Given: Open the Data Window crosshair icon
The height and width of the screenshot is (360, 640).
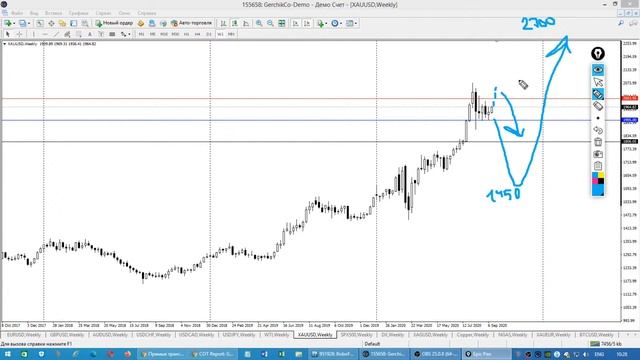Looking at the screenshot, I should (51, 23).
